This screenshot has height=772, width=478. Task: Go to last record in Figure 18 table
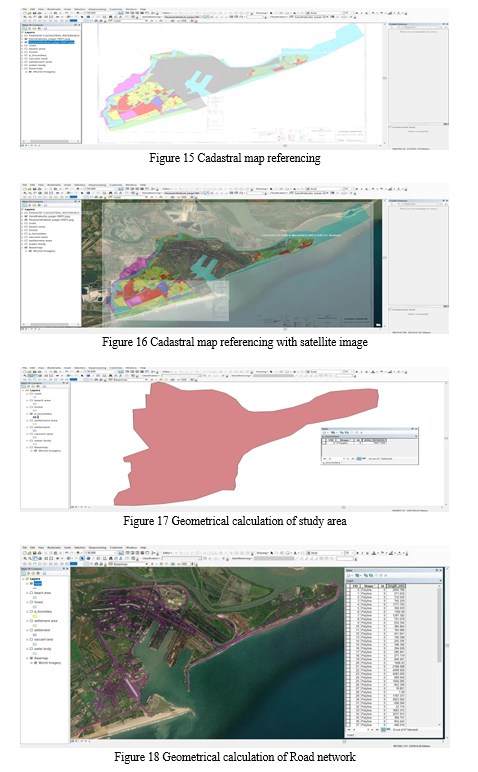(x=378, y=730)
